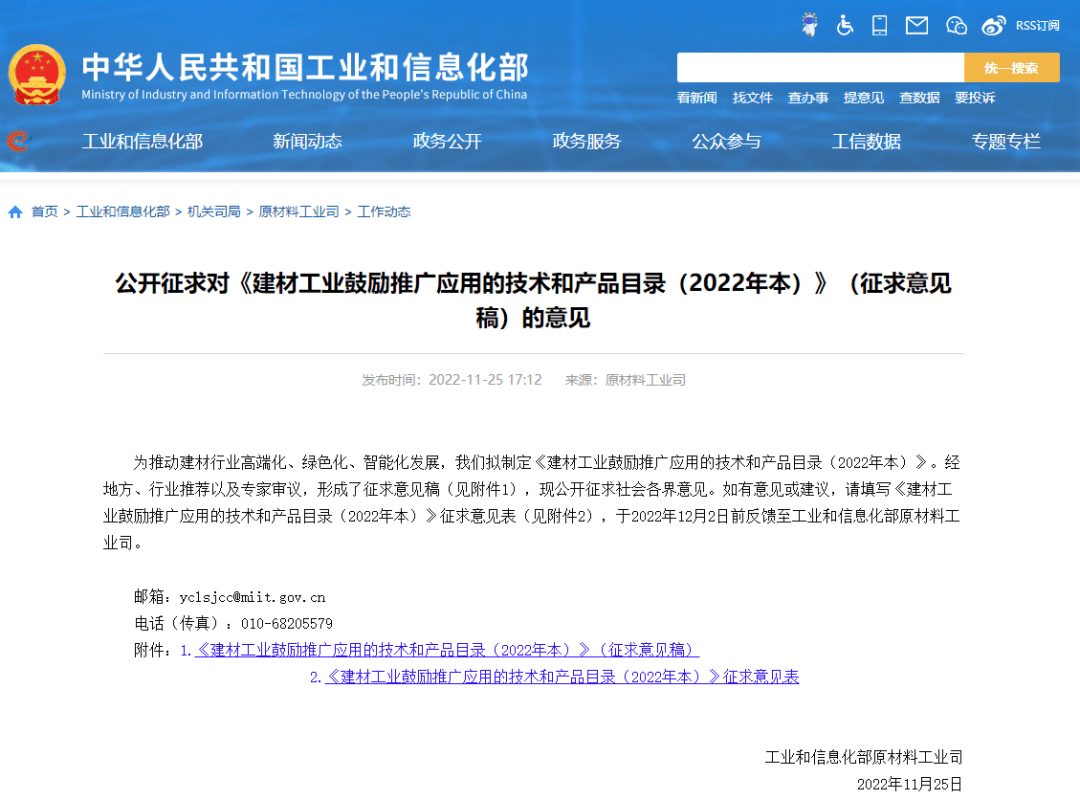Open RSS订阅 subscription link
The height and width of the screenshot is (800, 1080).
[x=1037, y=25]
